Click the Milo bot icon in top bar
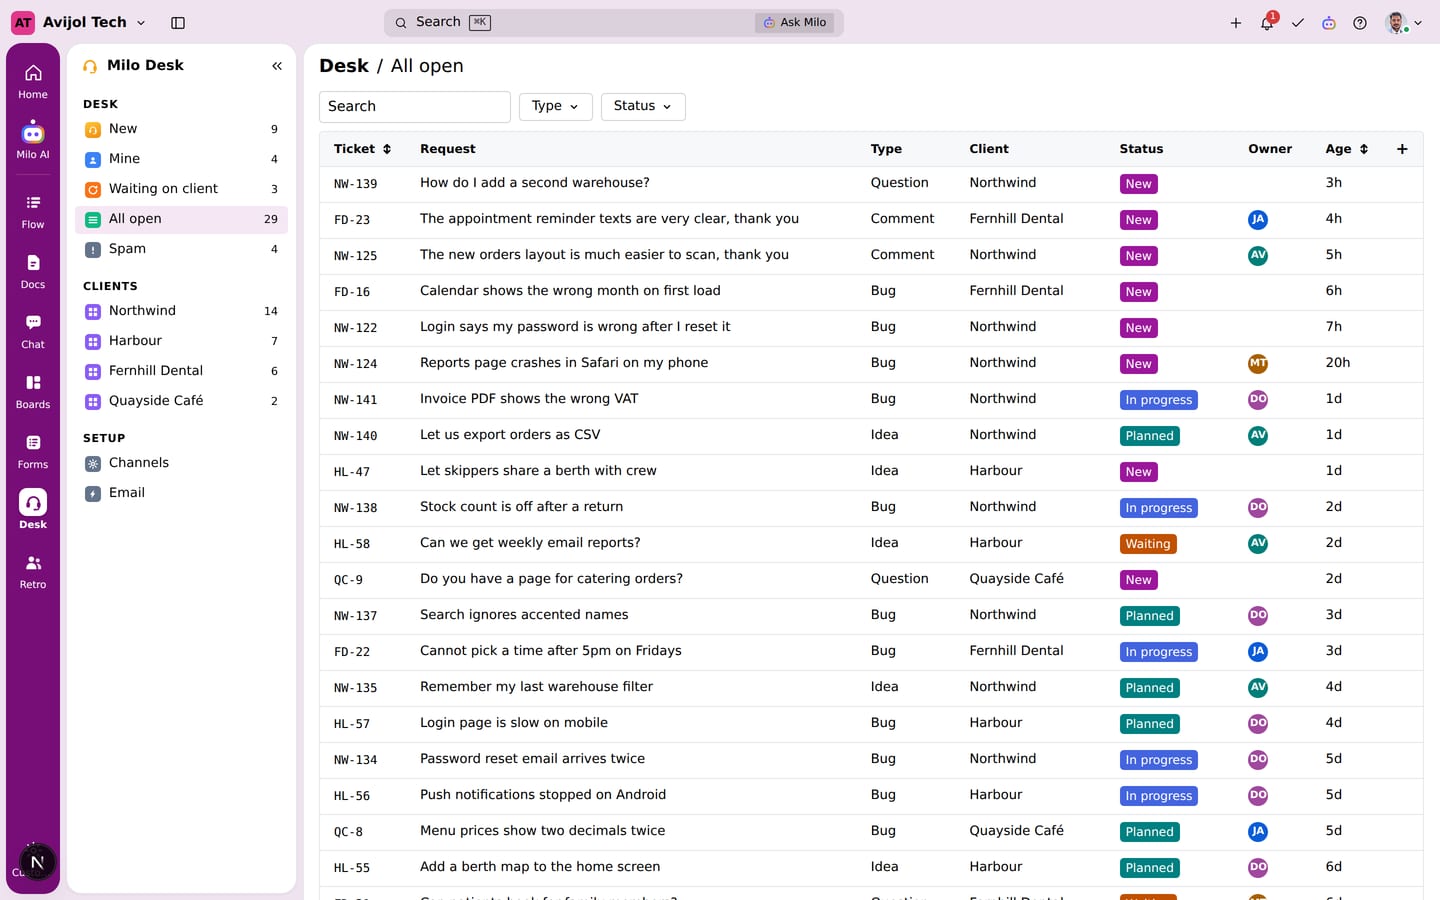1440x900 pixels. click(x=1329, y=23)
